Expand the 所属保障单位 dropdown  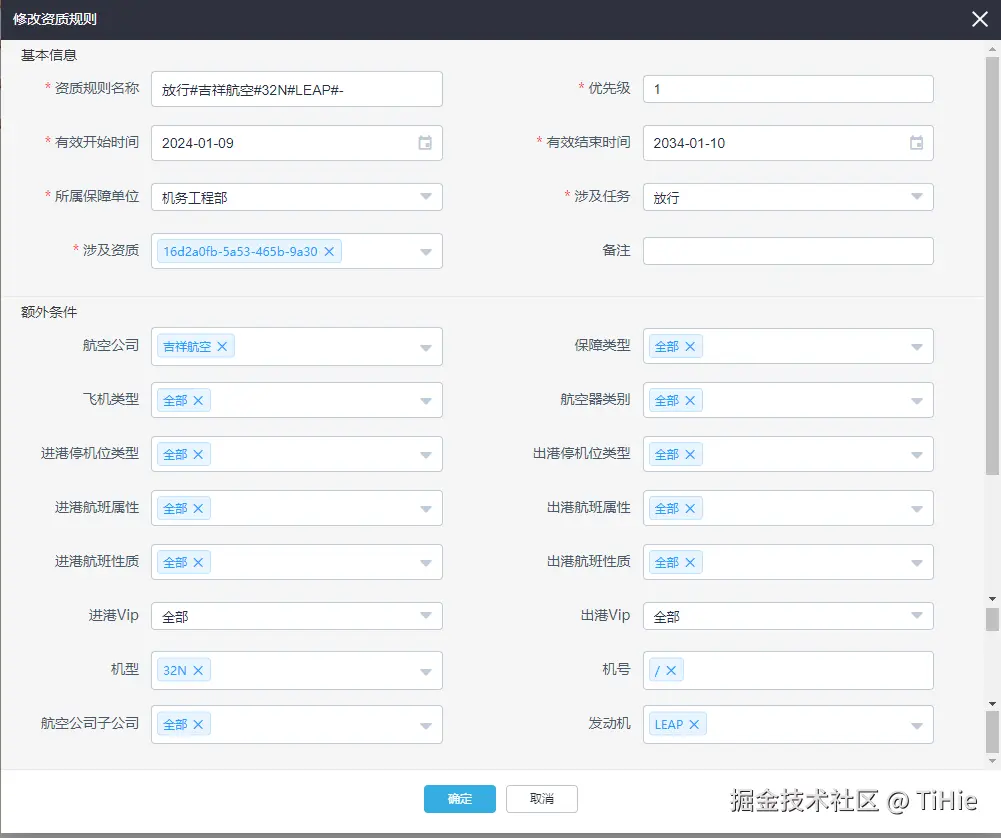pyautogui.click(x=426, y=197)
